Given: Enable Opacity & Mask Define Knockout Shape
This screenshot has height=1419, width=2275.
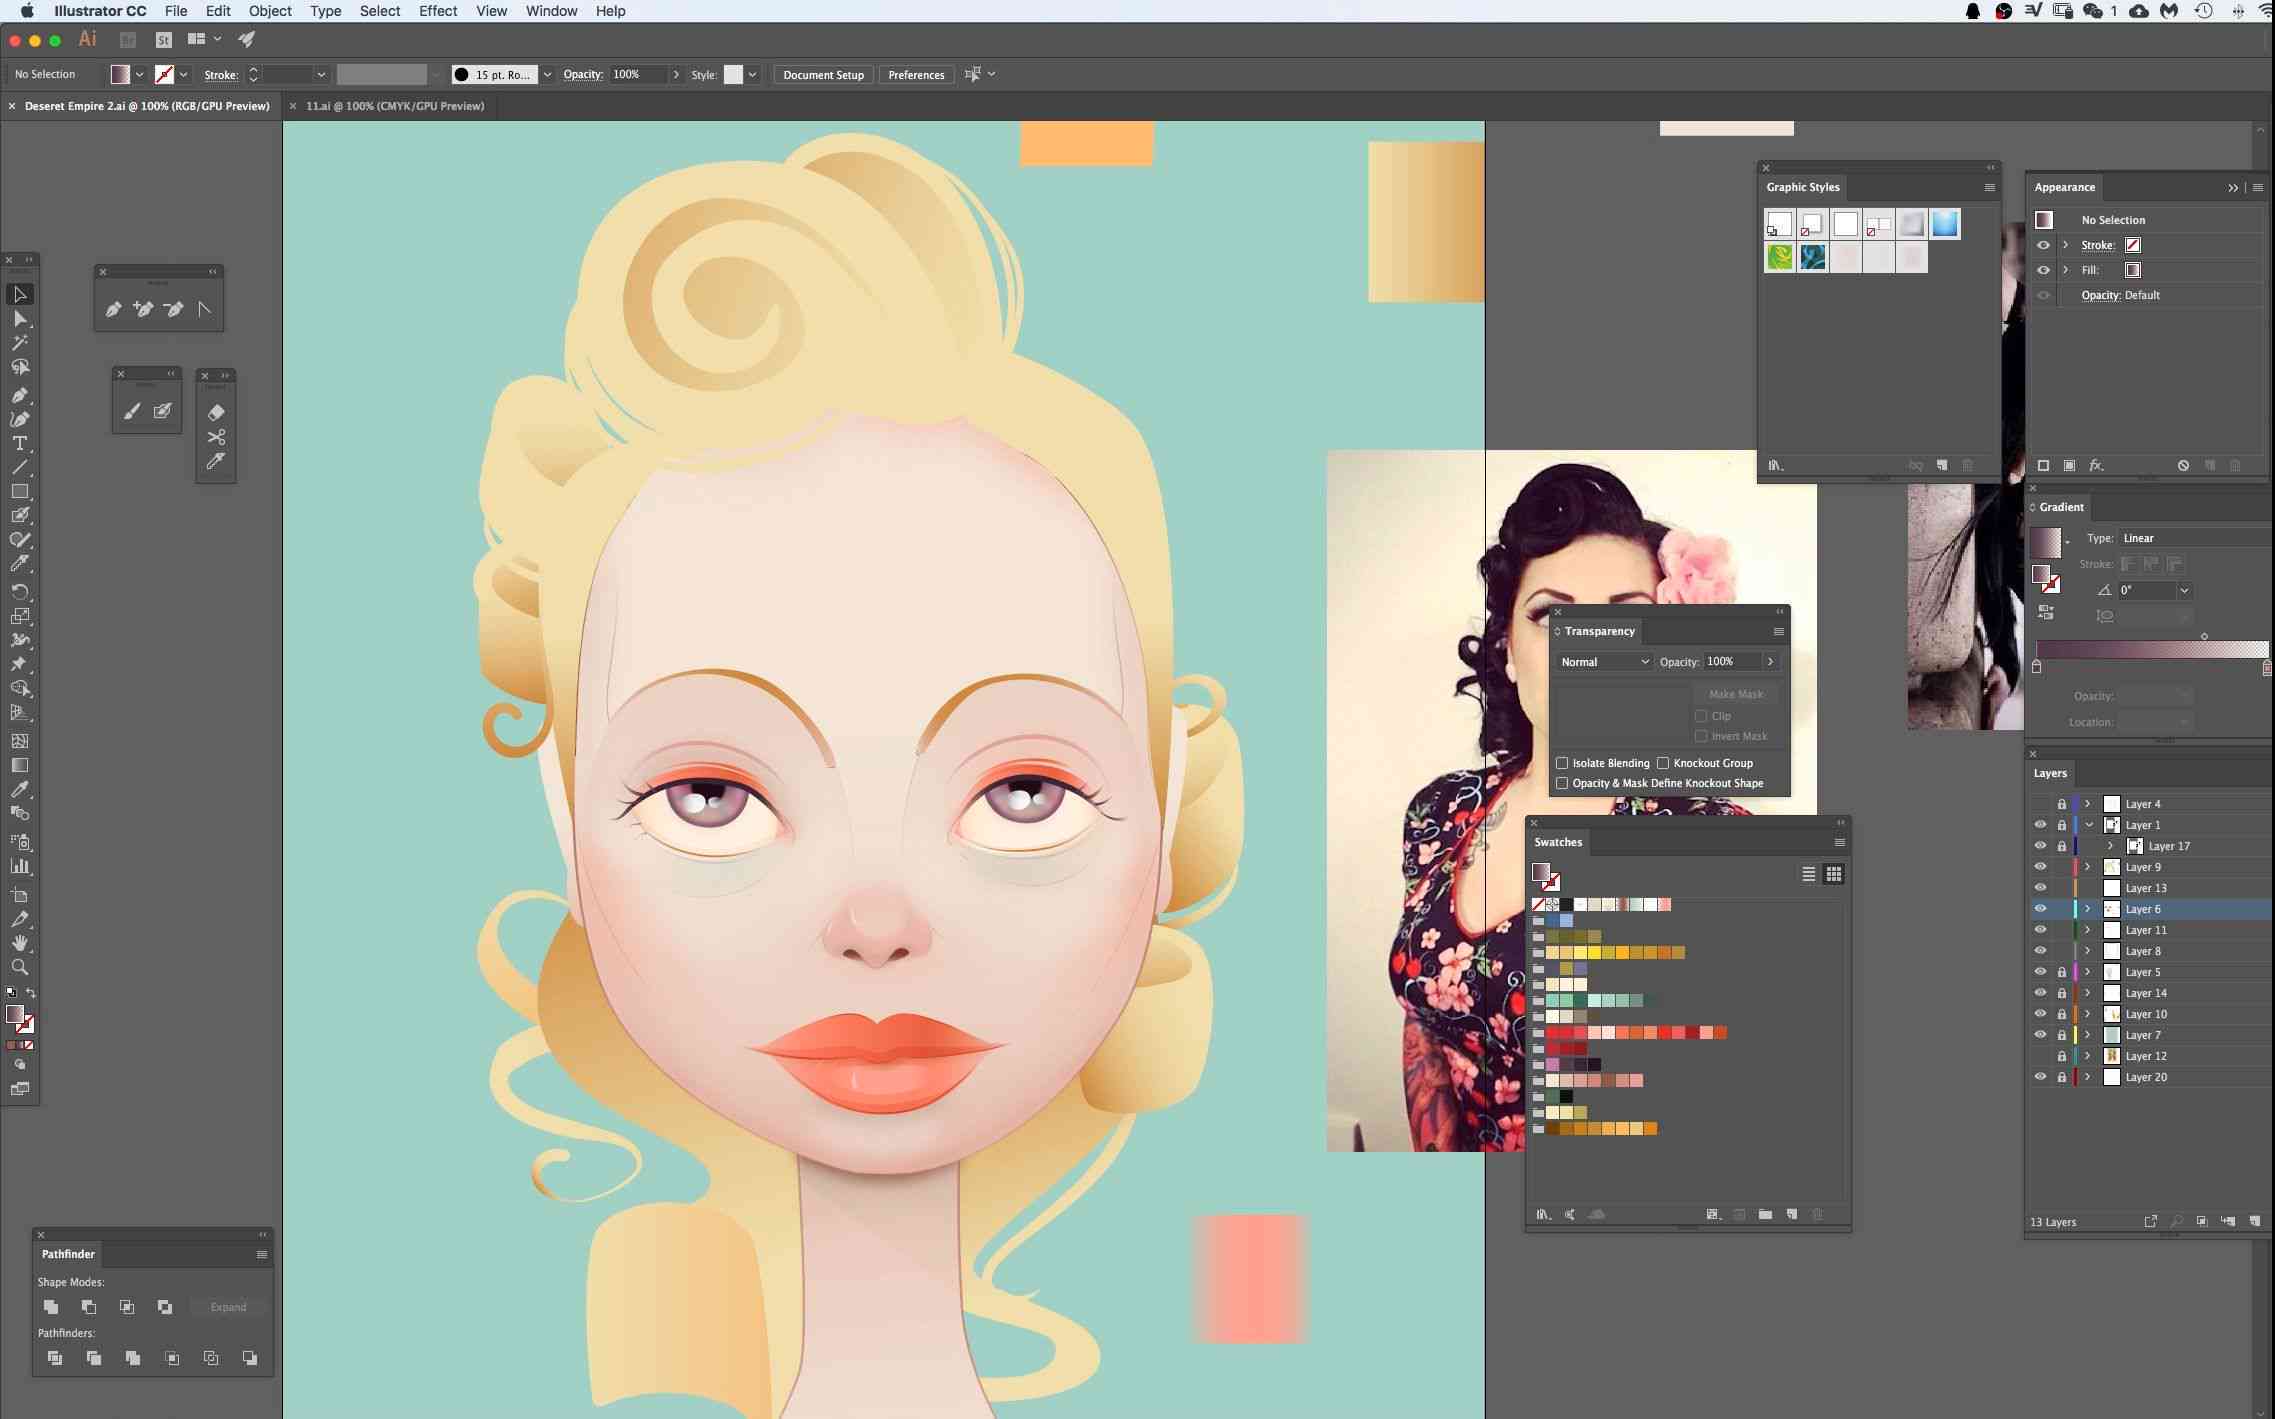Looking at the screenshot, I should (1561, 783).
